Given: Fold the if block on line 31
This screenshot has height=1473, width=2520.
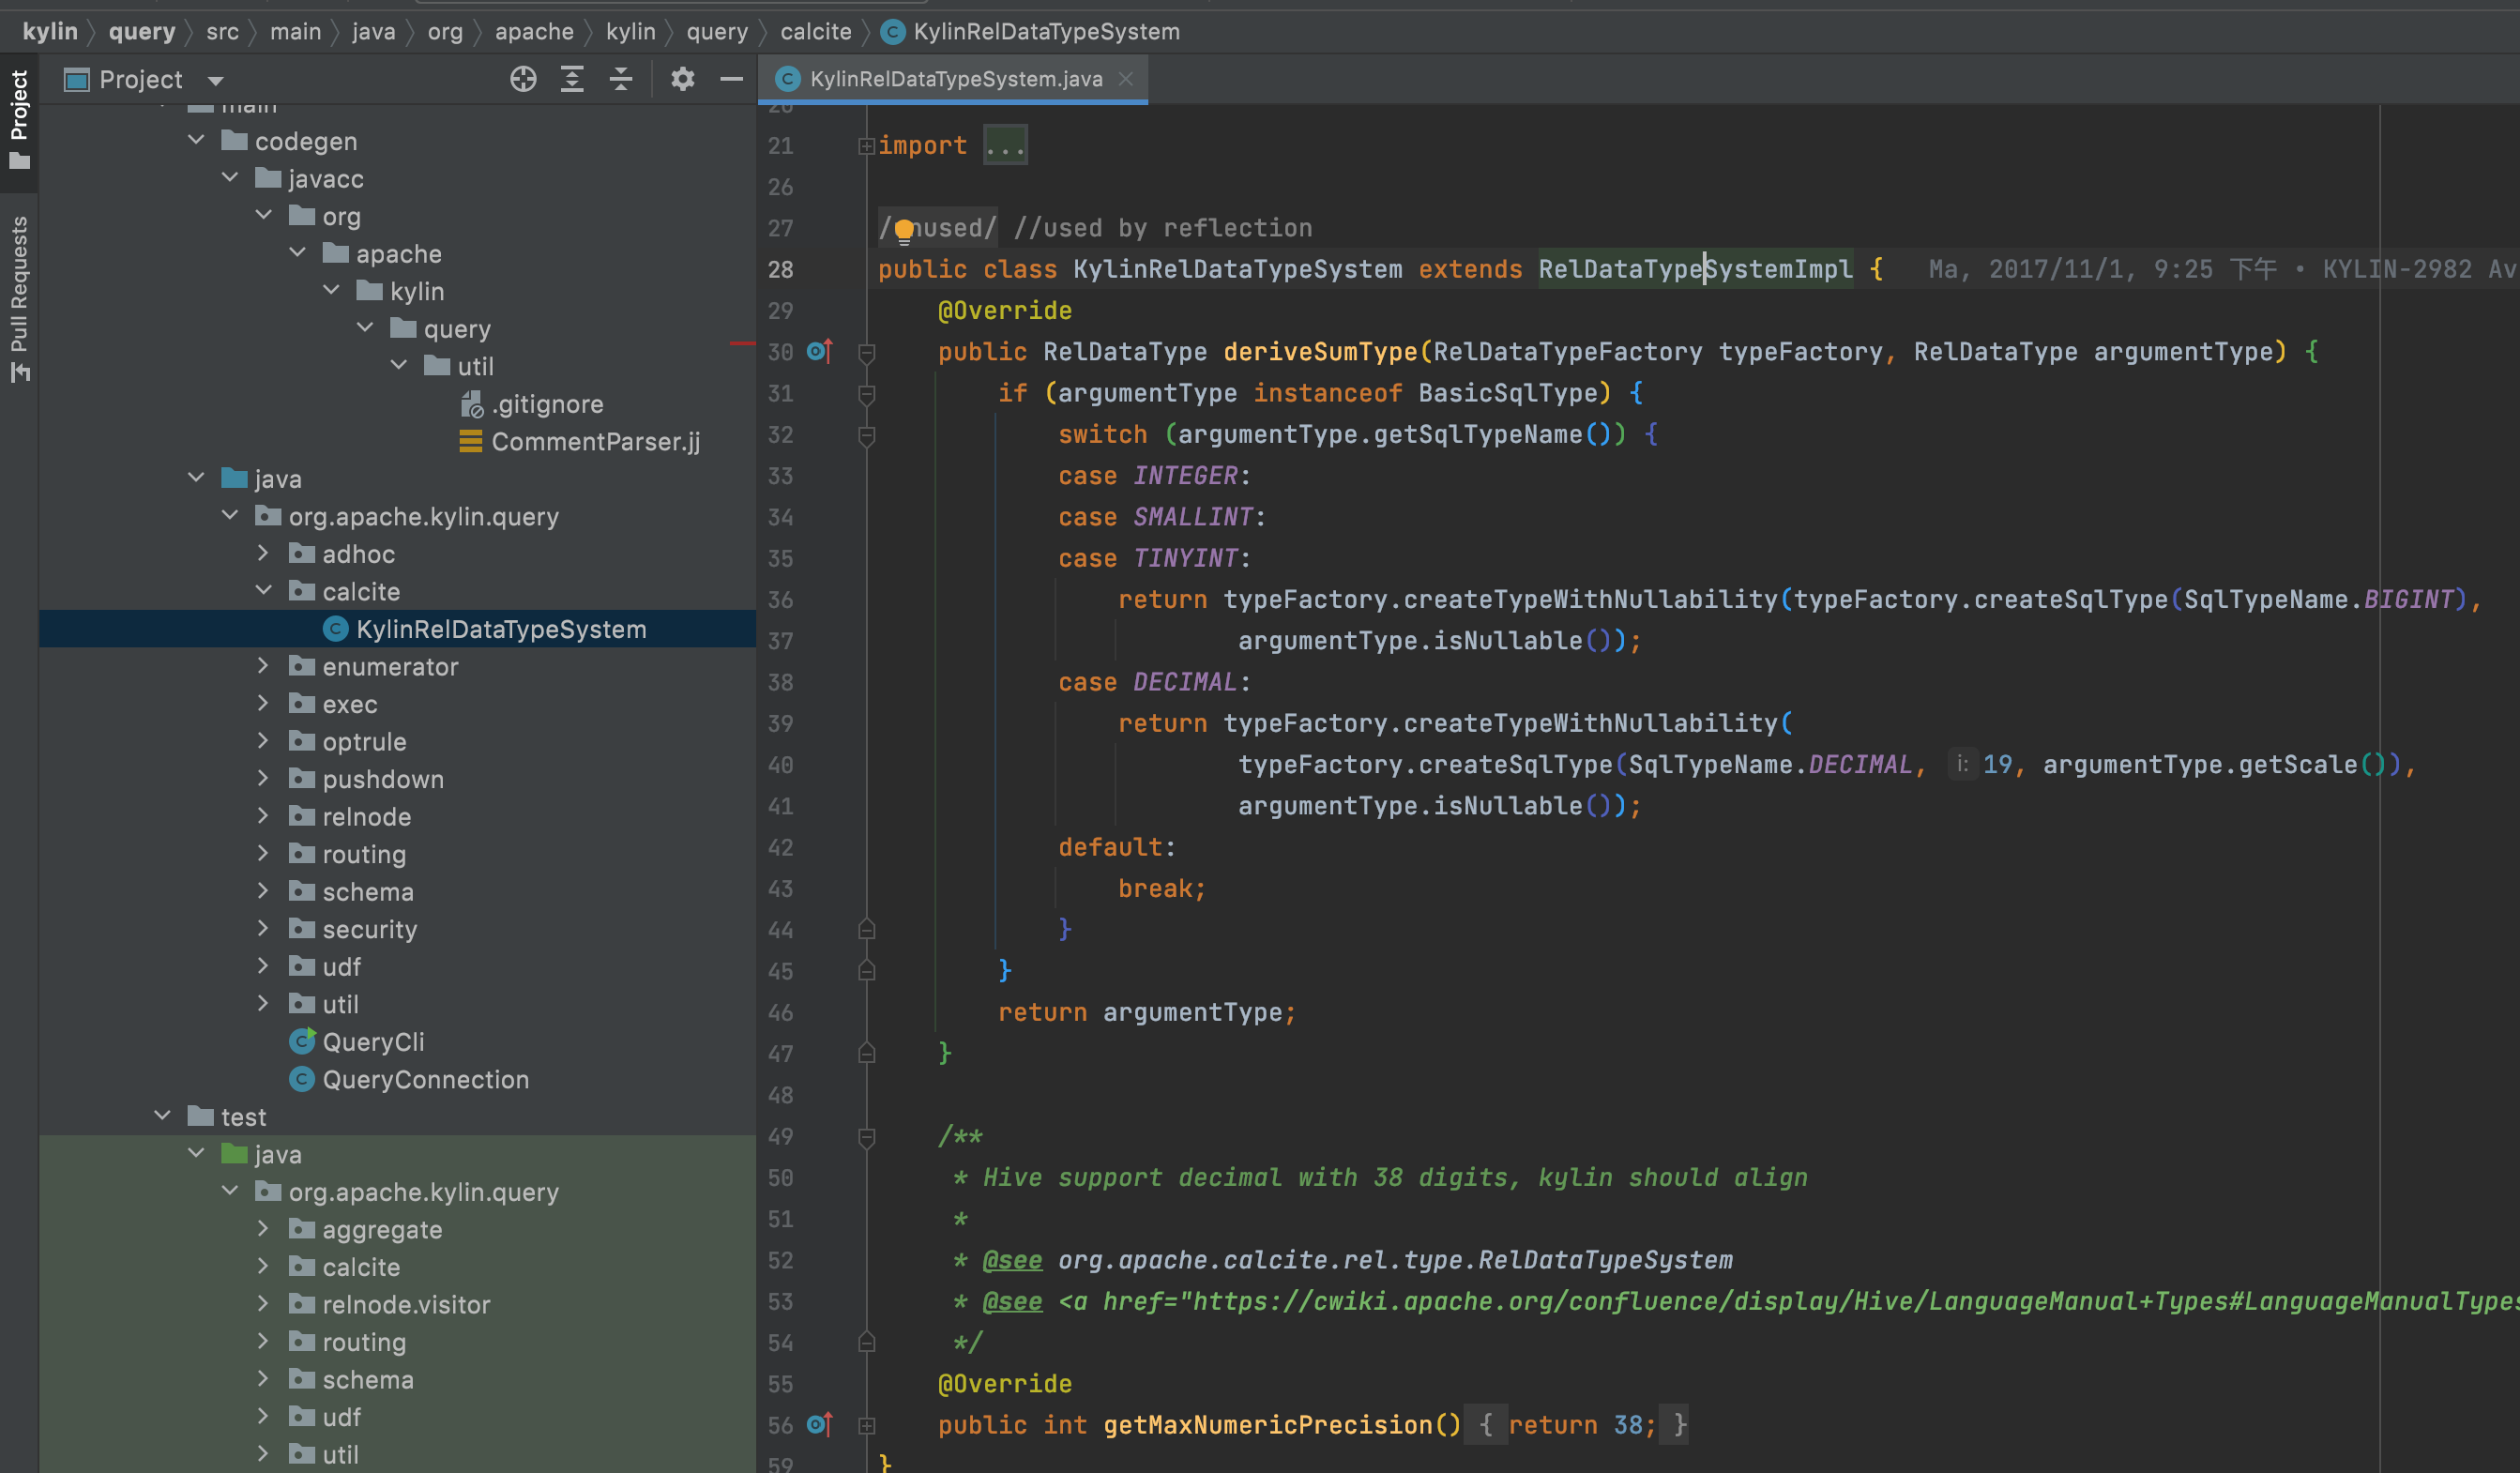Looking at the screenshot, I should tap(866, 394).
